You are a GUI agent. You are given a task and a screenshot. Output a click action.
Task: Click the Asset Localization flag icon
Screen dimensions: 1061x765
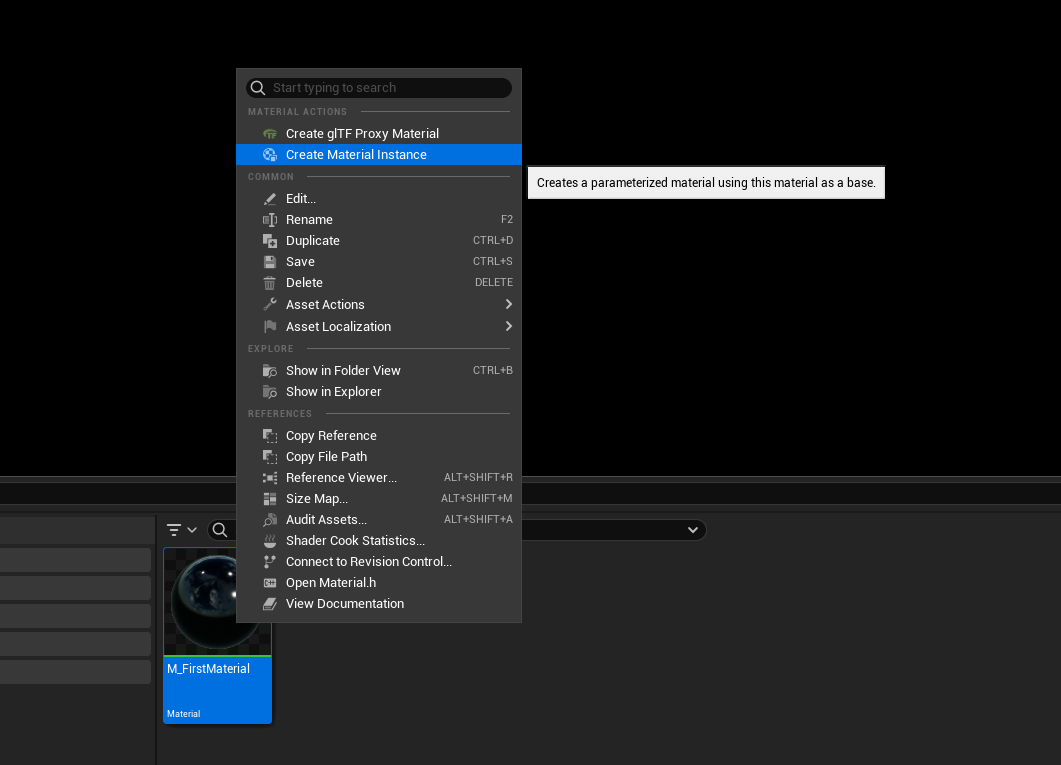270,327
